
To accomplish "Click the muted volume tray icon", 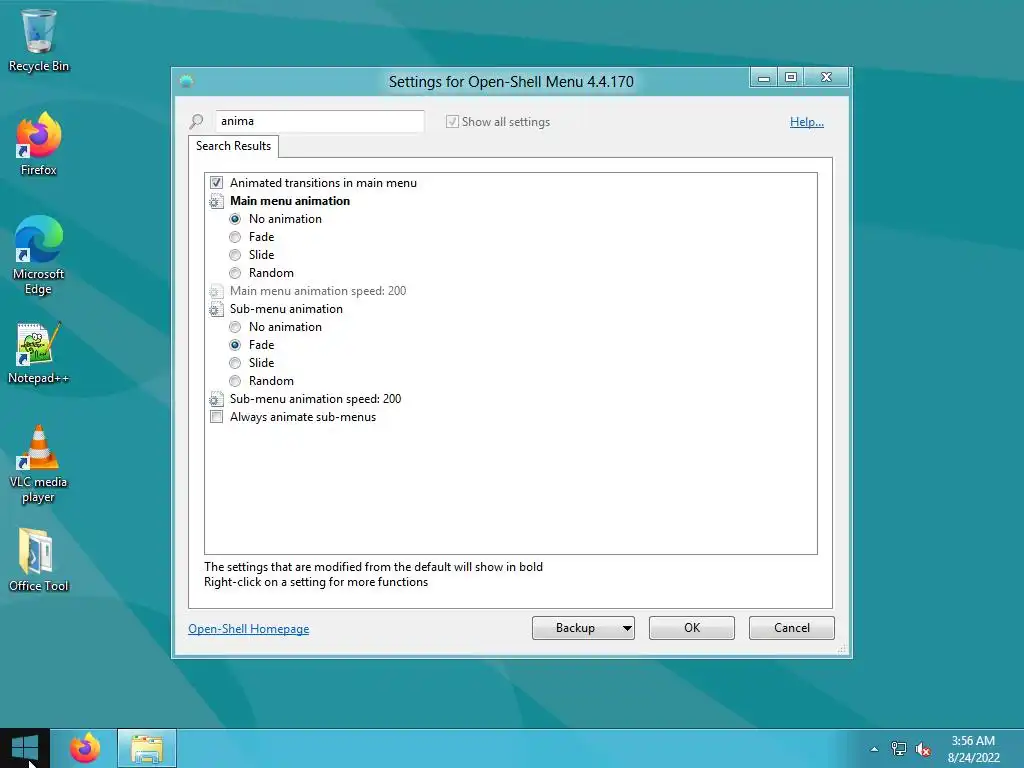I will 923,749.
